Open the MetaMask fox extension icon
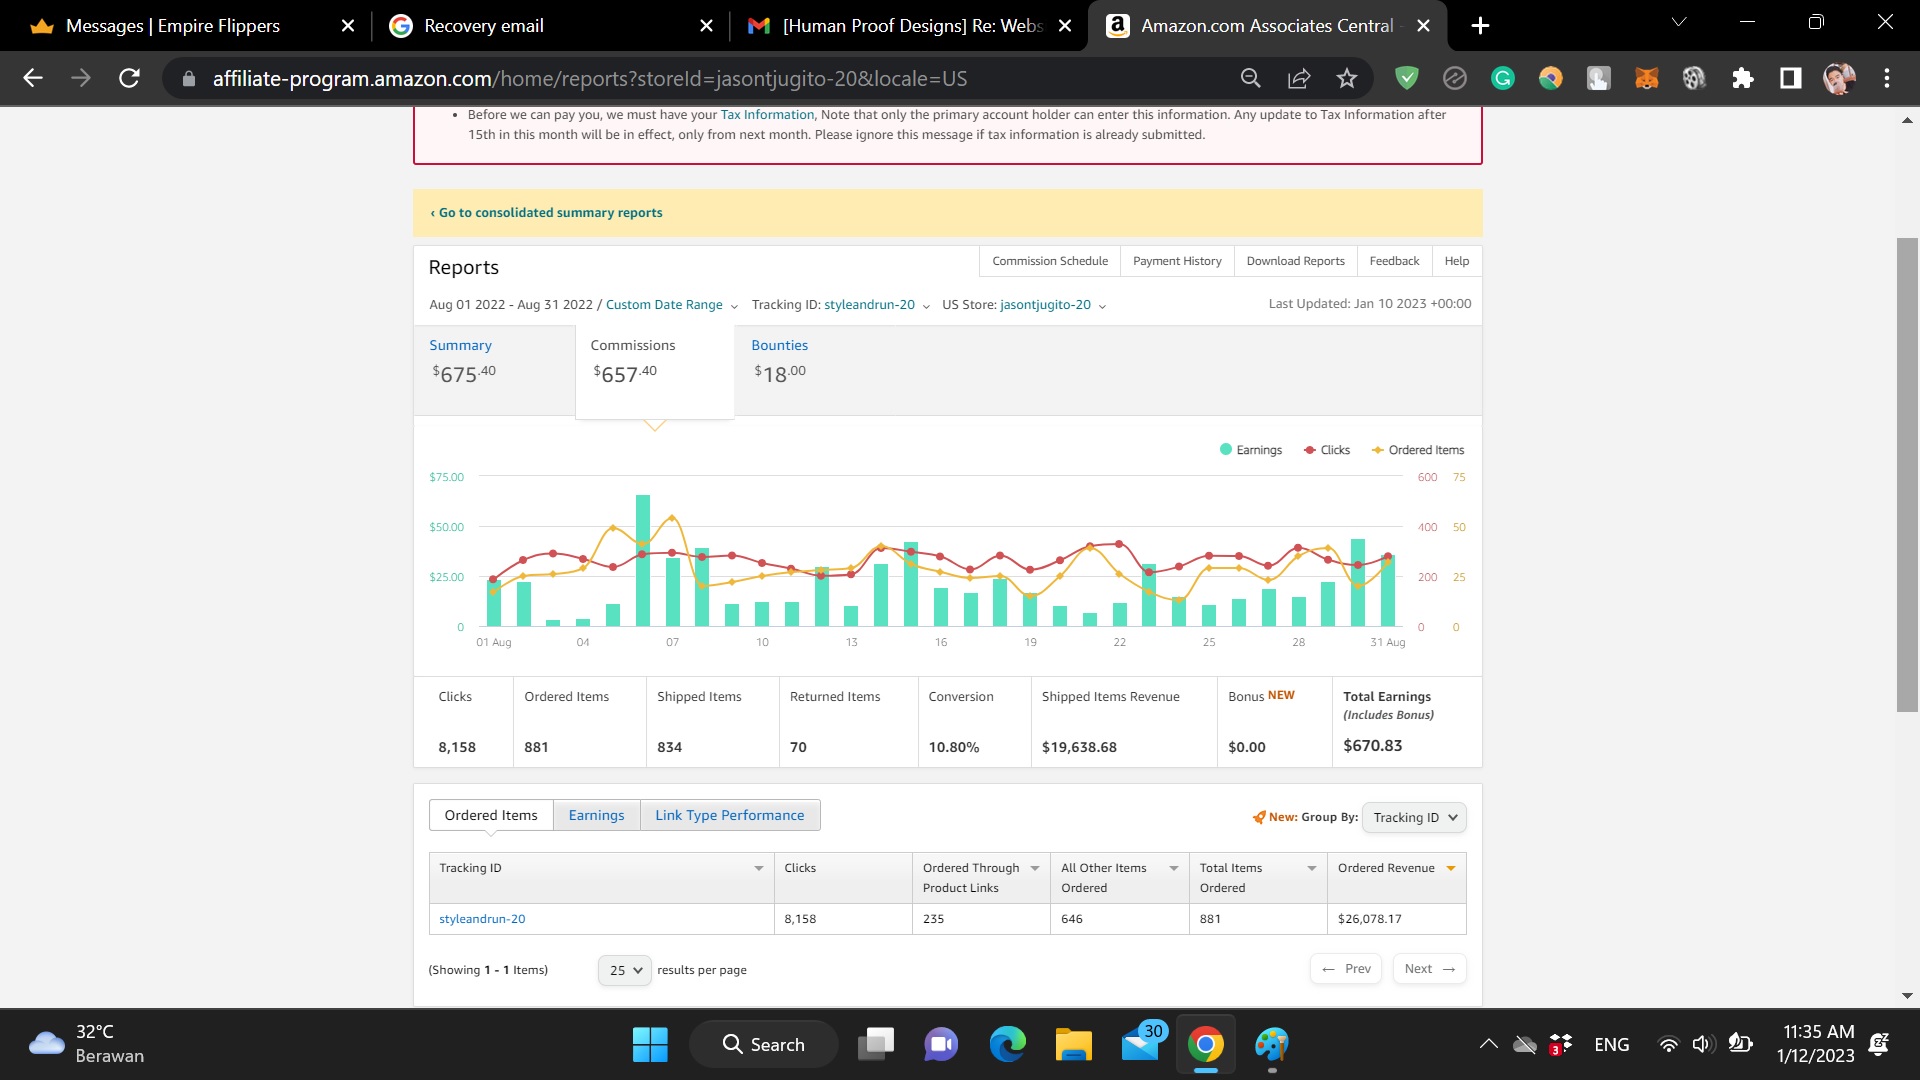 click(1646, 78)
